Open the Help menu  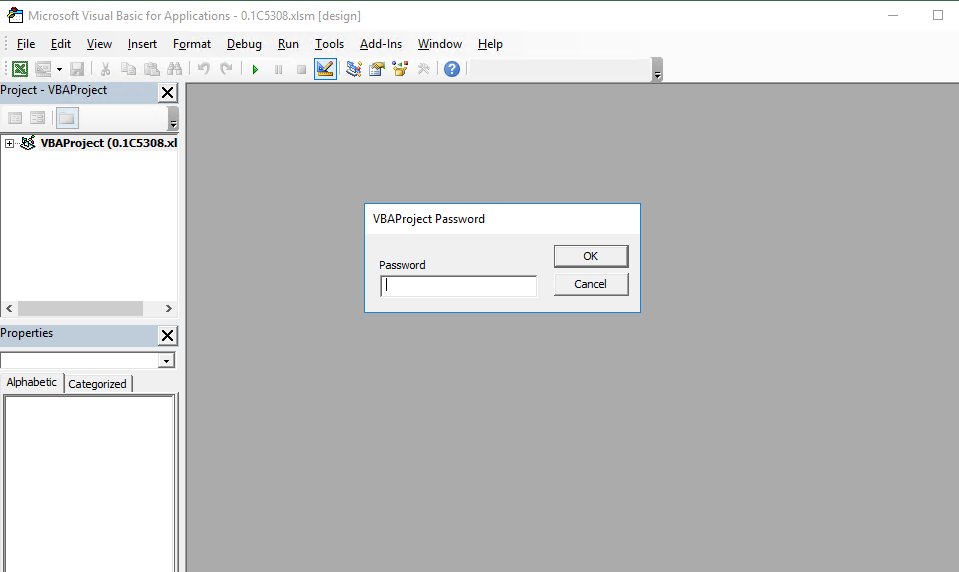pos(490,44)
